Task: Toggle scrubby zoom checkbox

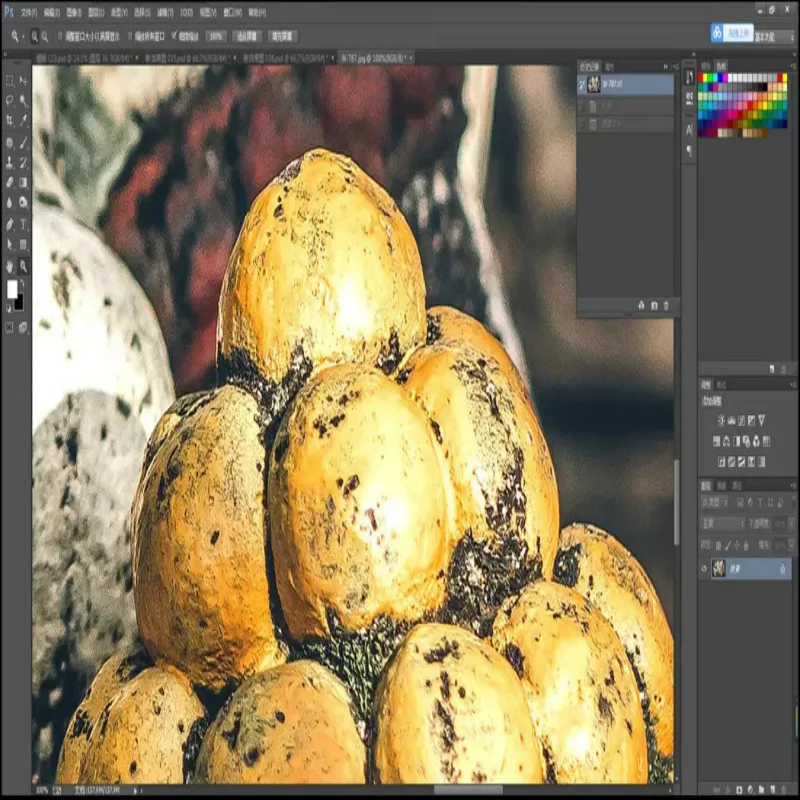Action: tap(174, 36)
